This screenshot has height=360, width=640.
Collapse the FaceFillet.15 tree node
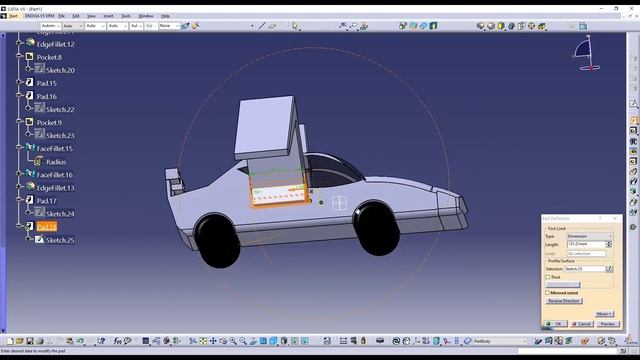click(19, 147)
